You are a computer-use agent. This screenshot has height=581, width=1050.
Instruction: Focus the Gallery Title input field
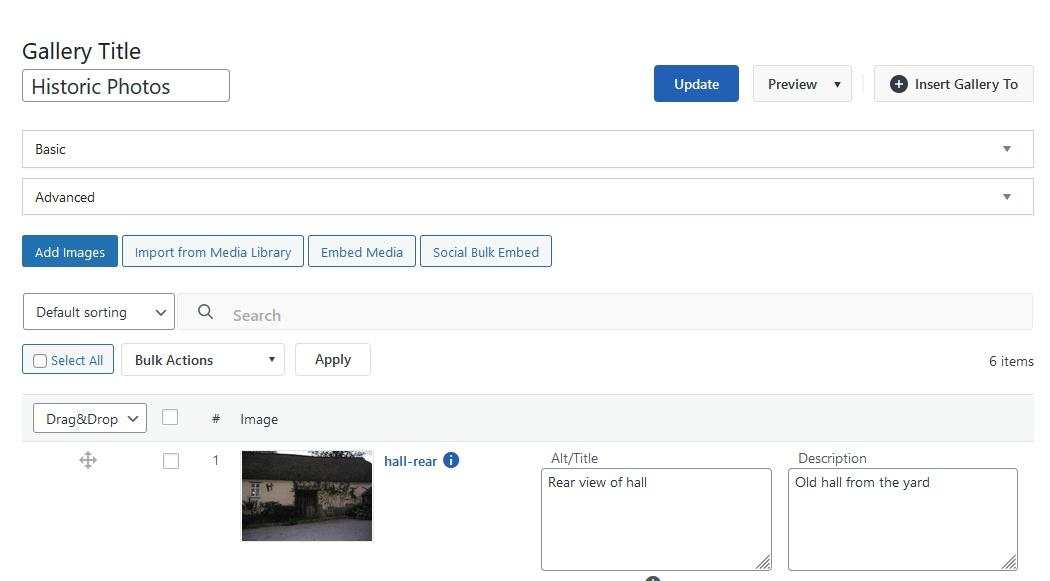pyautogui.click(x=126, y=86)
